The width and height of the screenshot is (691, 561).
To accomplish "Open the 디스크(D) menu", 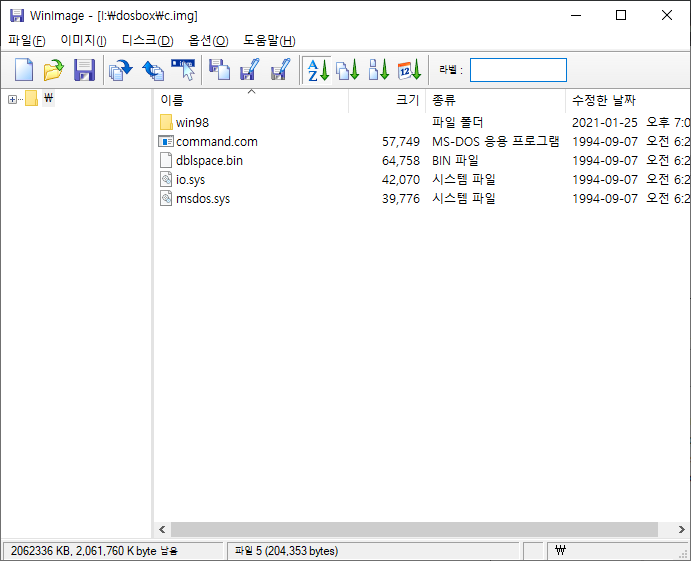I will [x=148, y=41].
